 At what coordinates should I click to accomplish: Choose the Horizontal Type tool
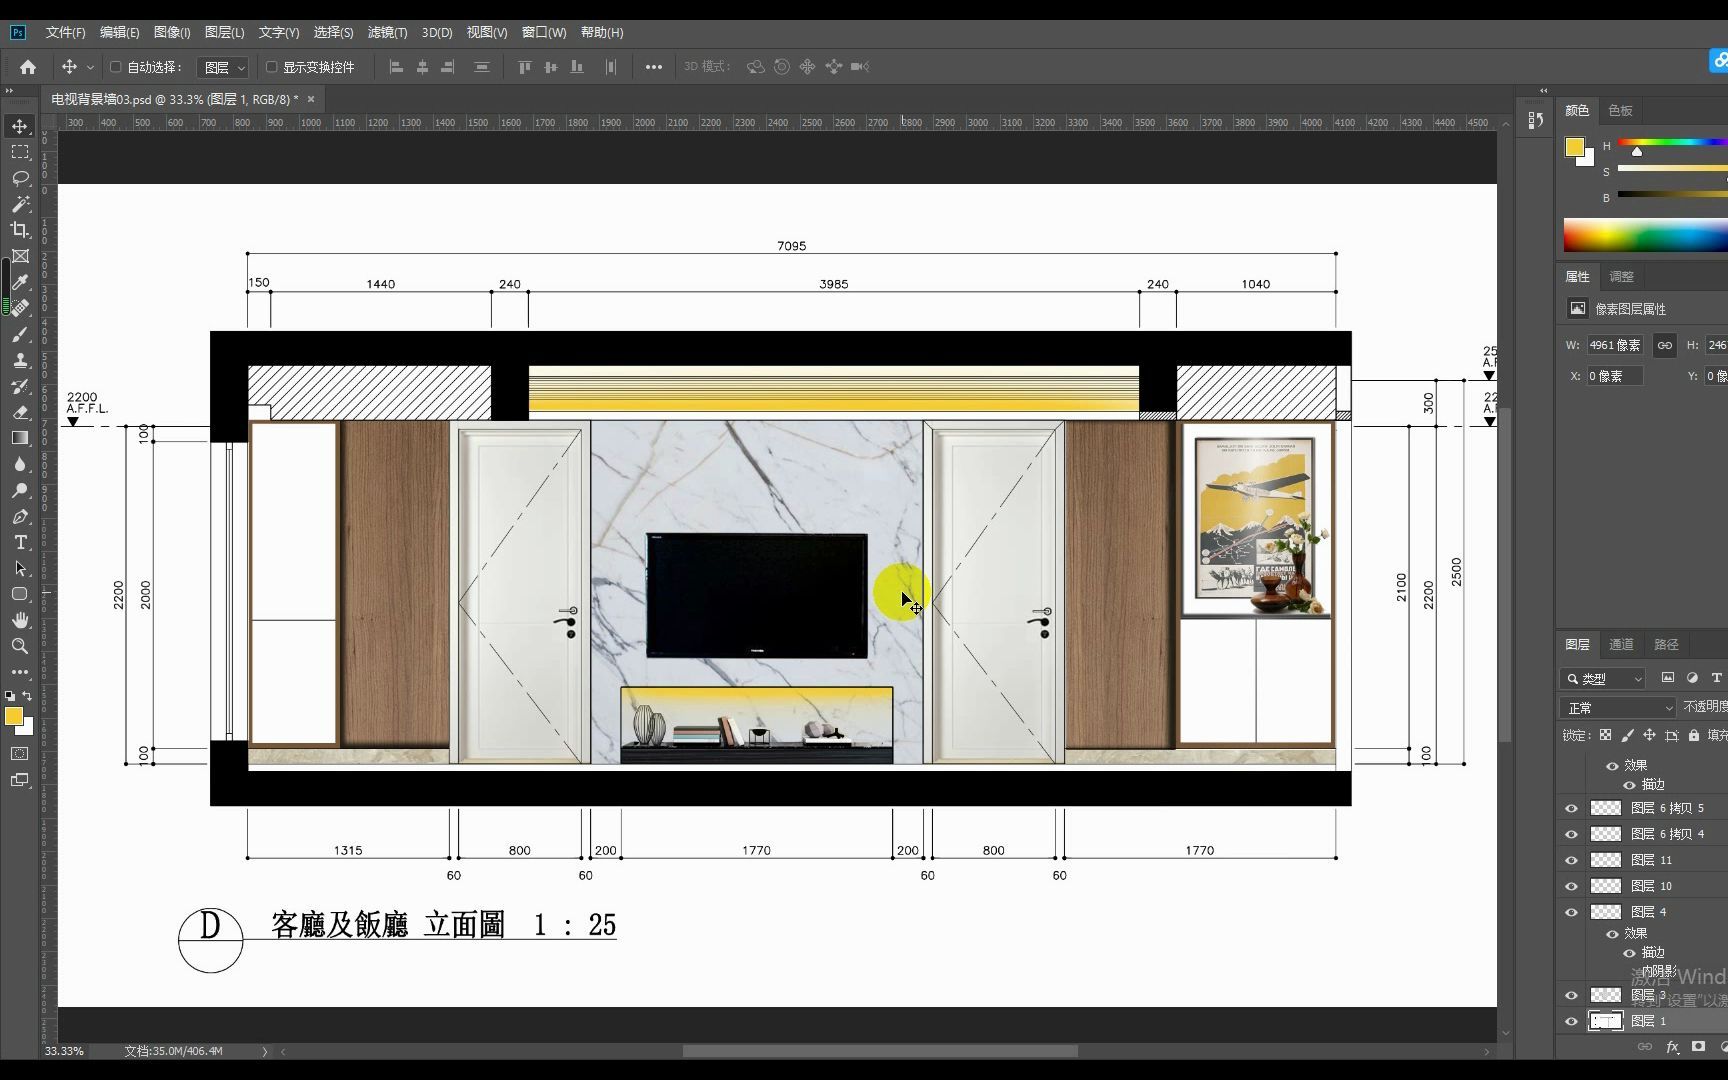[20, 542]
